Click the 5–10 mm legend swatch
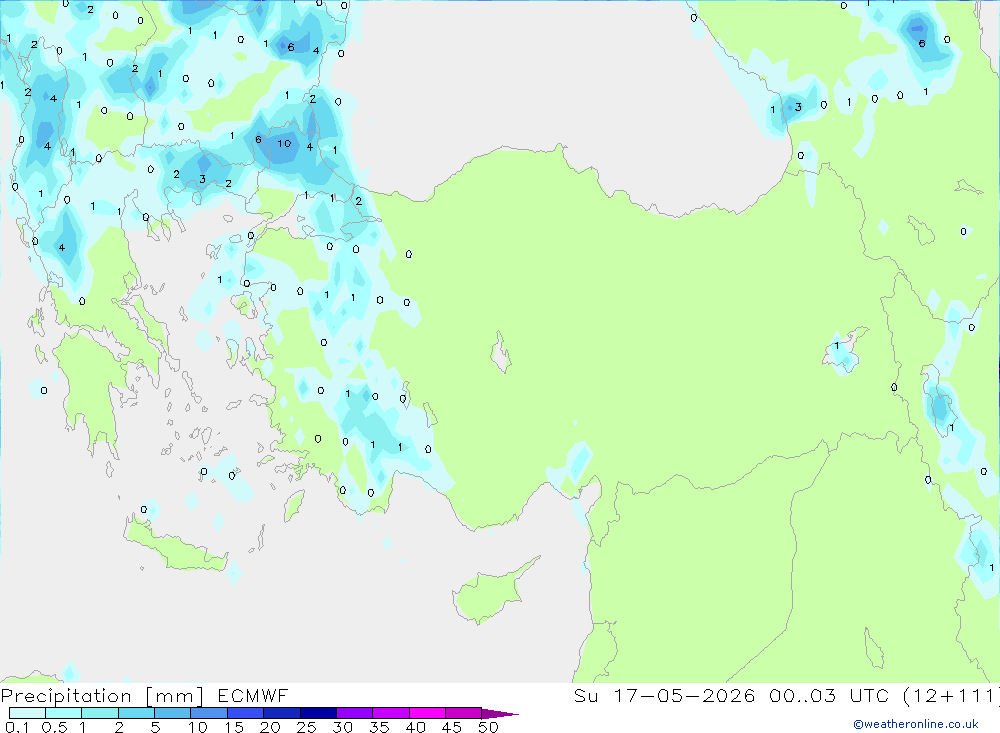This screenshot has height=733, width=1000. coord(173,713)
